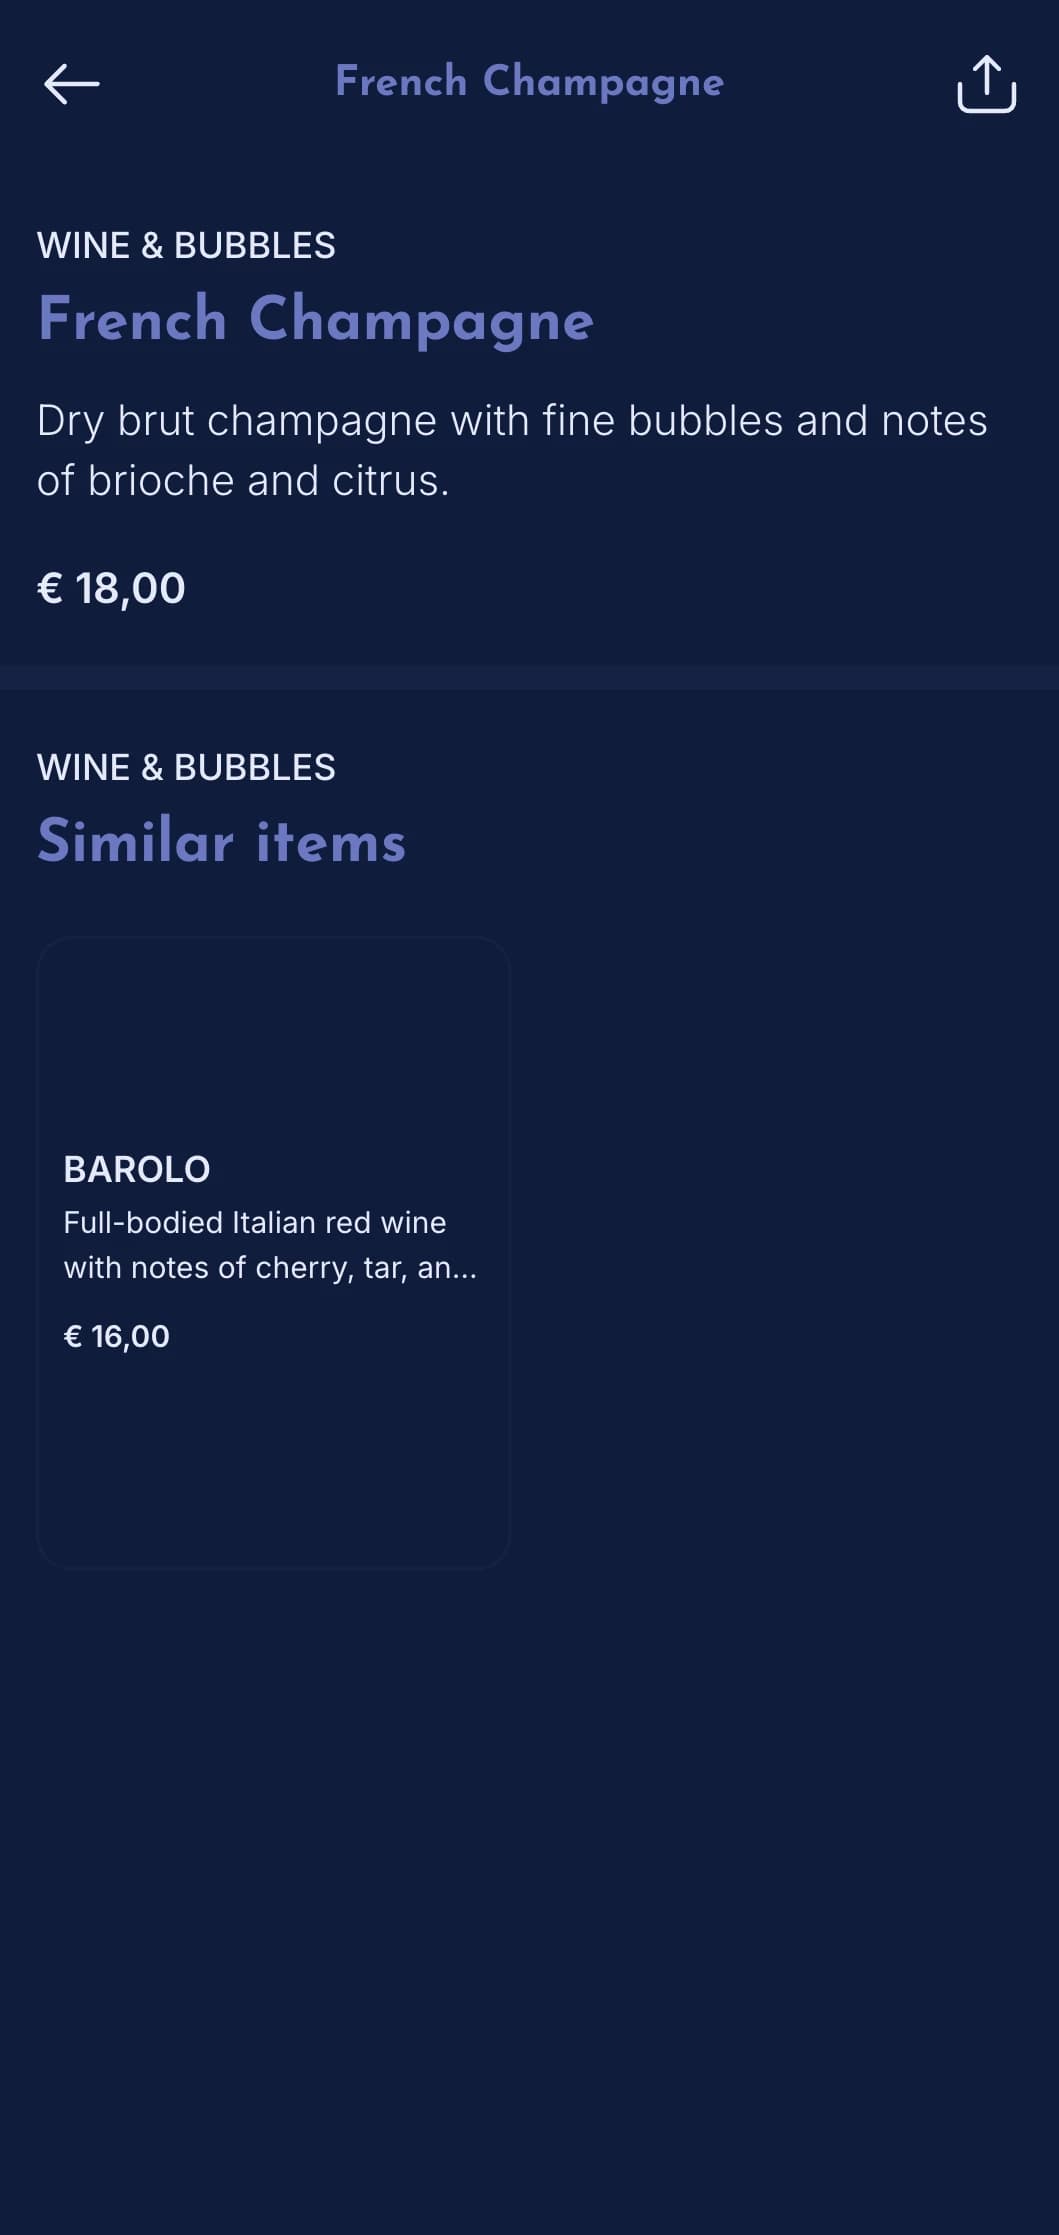
Task: Tap the word brioche in the description
Action: 161,481
